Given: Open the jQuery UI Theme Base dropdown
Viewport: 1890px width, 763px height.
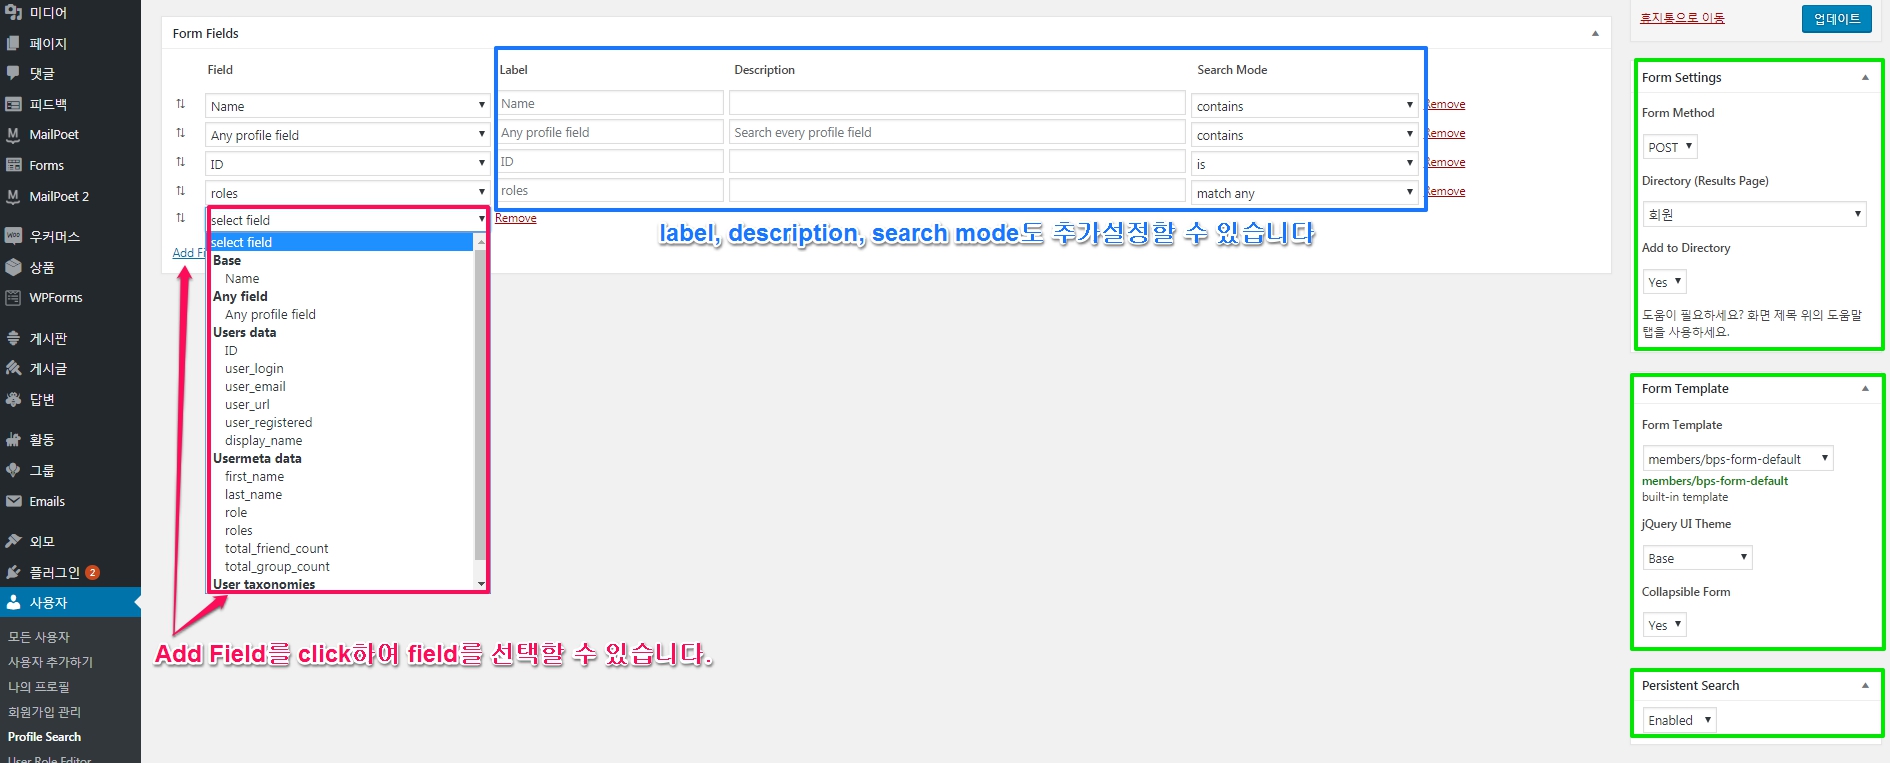Looking at the screenshot, I should pyautogui.click(x=1697, y=558).
